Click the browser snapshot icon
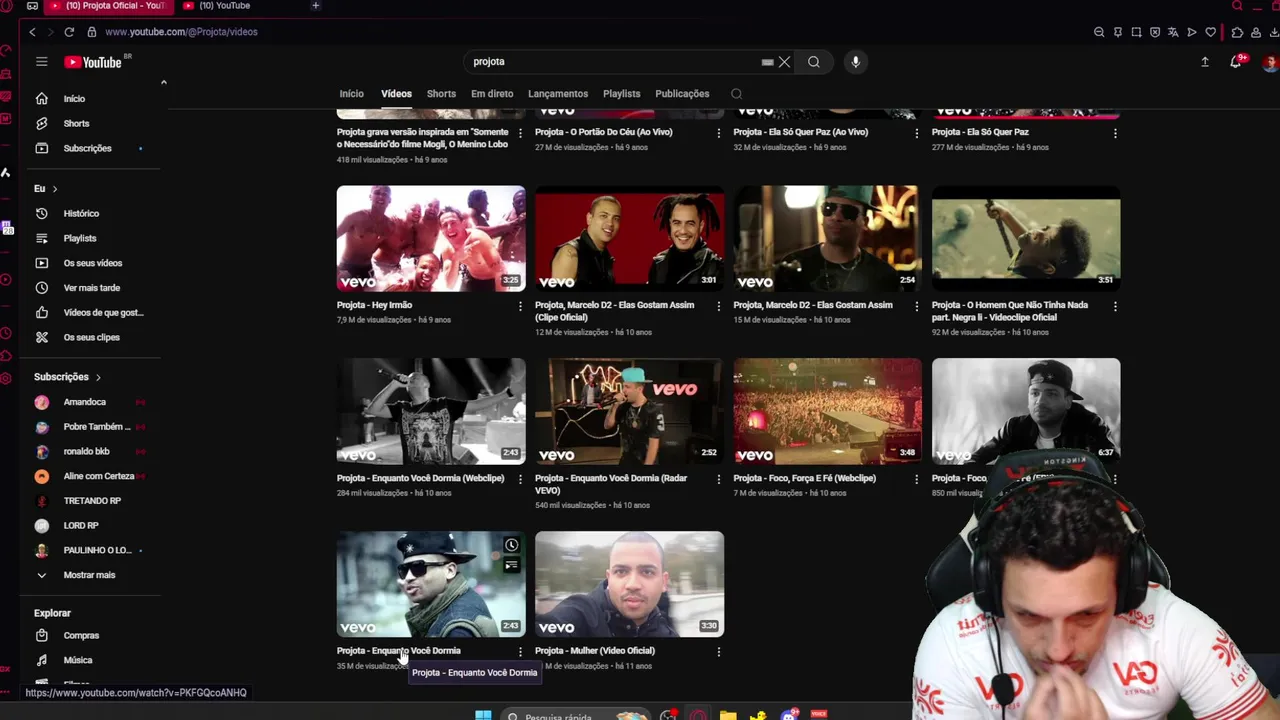1280x720 pixels. point(1136,32)
